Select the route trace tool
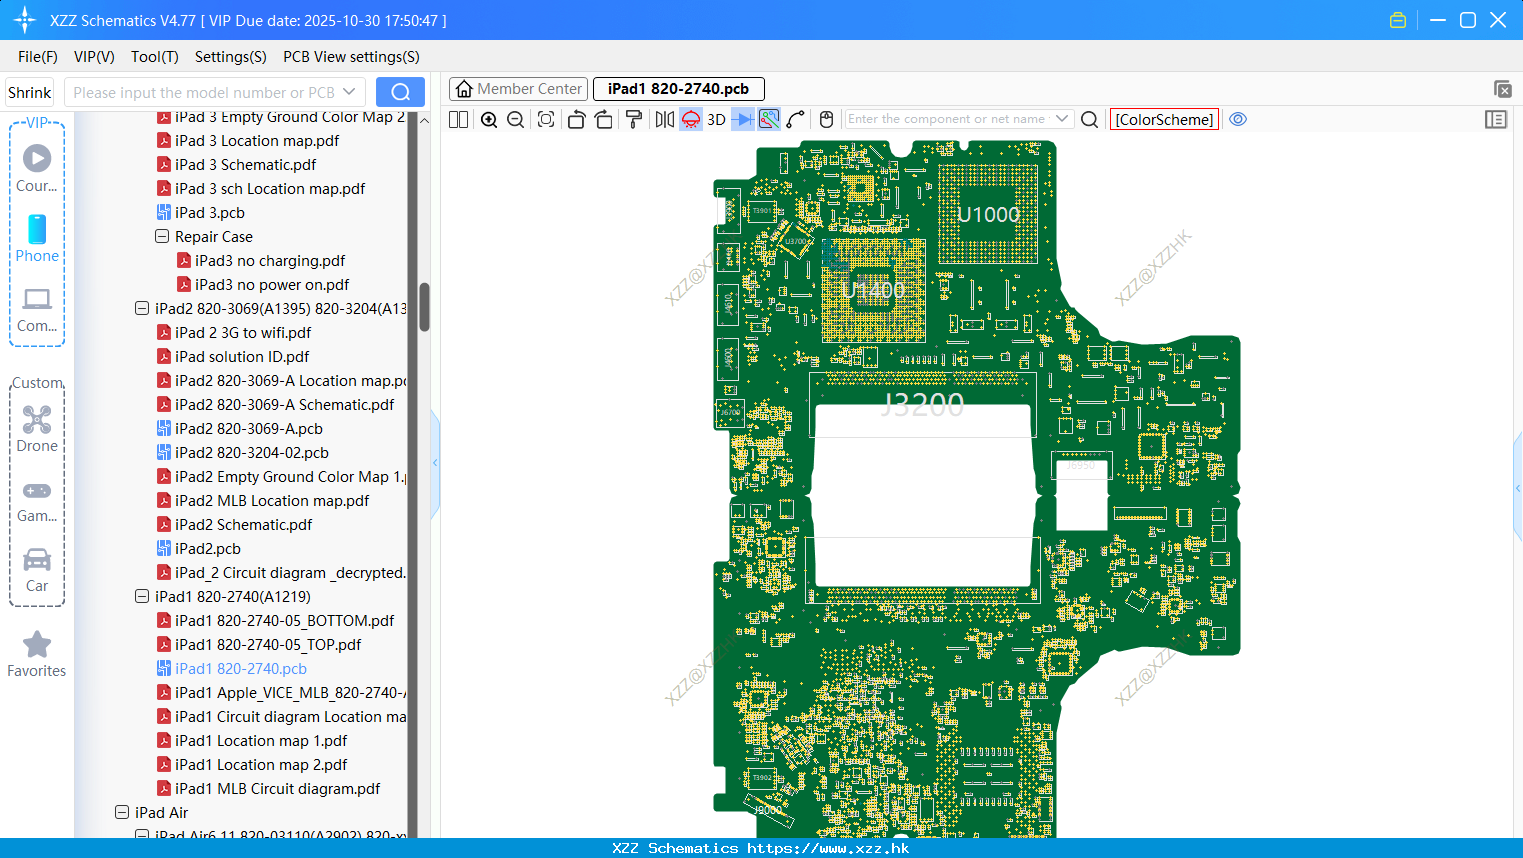1523x858 pixels. click(796, 119)
